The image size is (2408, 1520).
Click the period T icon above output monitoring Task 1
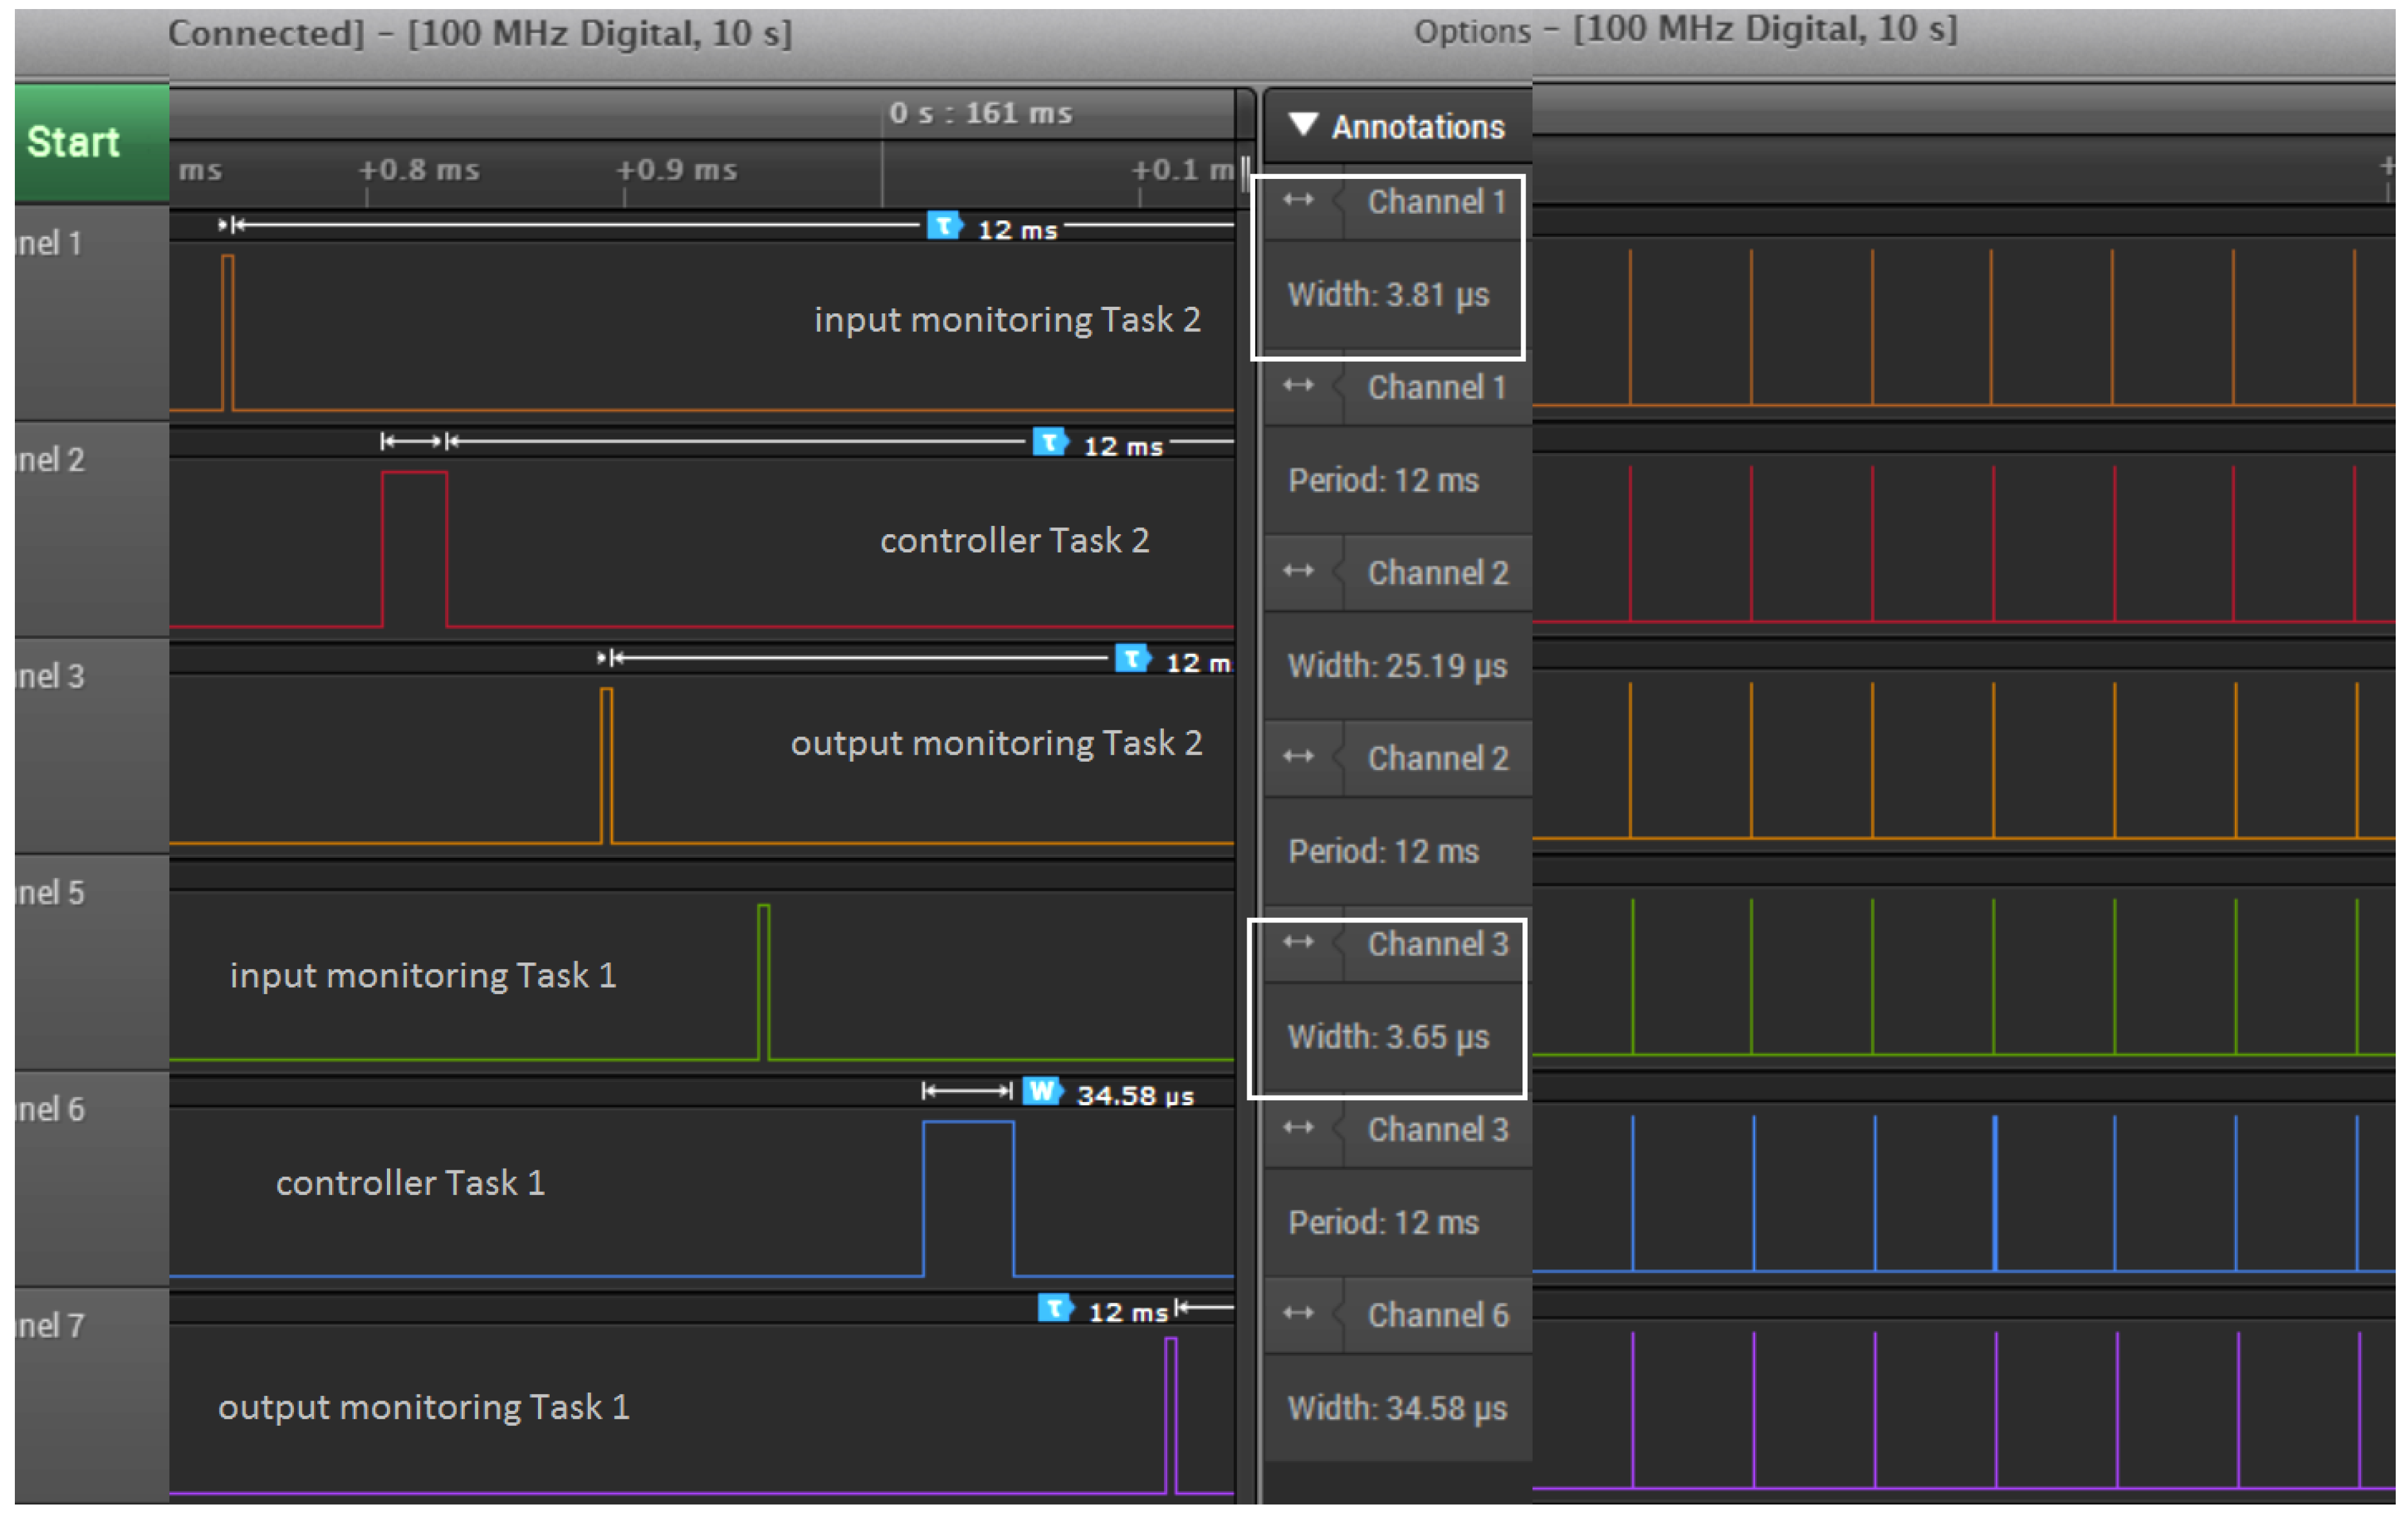click(x=1054, y=1308)
